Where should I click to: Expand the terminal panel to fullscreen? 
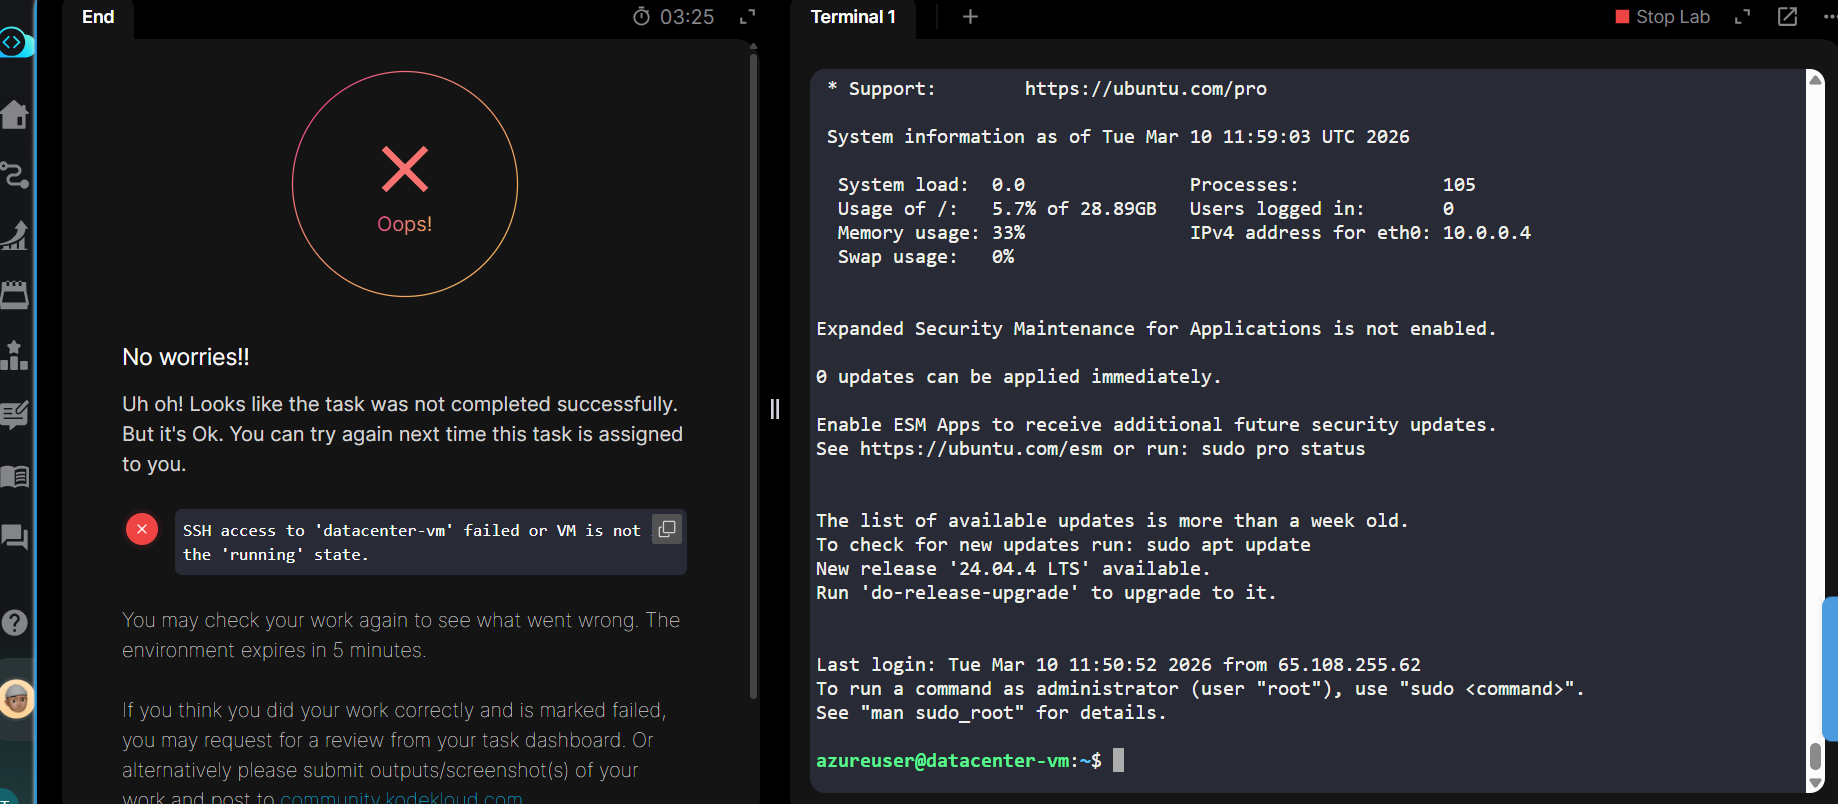1743,17
